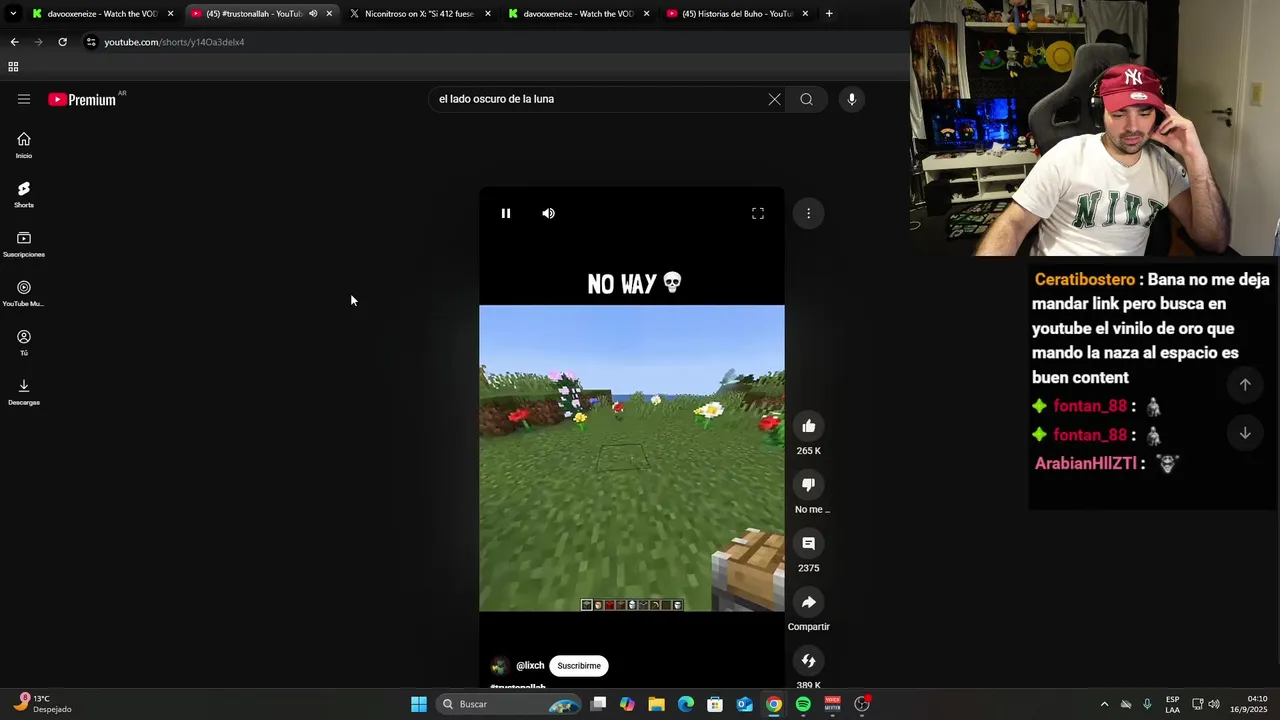Subscribe with the Suscribirme button

[579, 666]
